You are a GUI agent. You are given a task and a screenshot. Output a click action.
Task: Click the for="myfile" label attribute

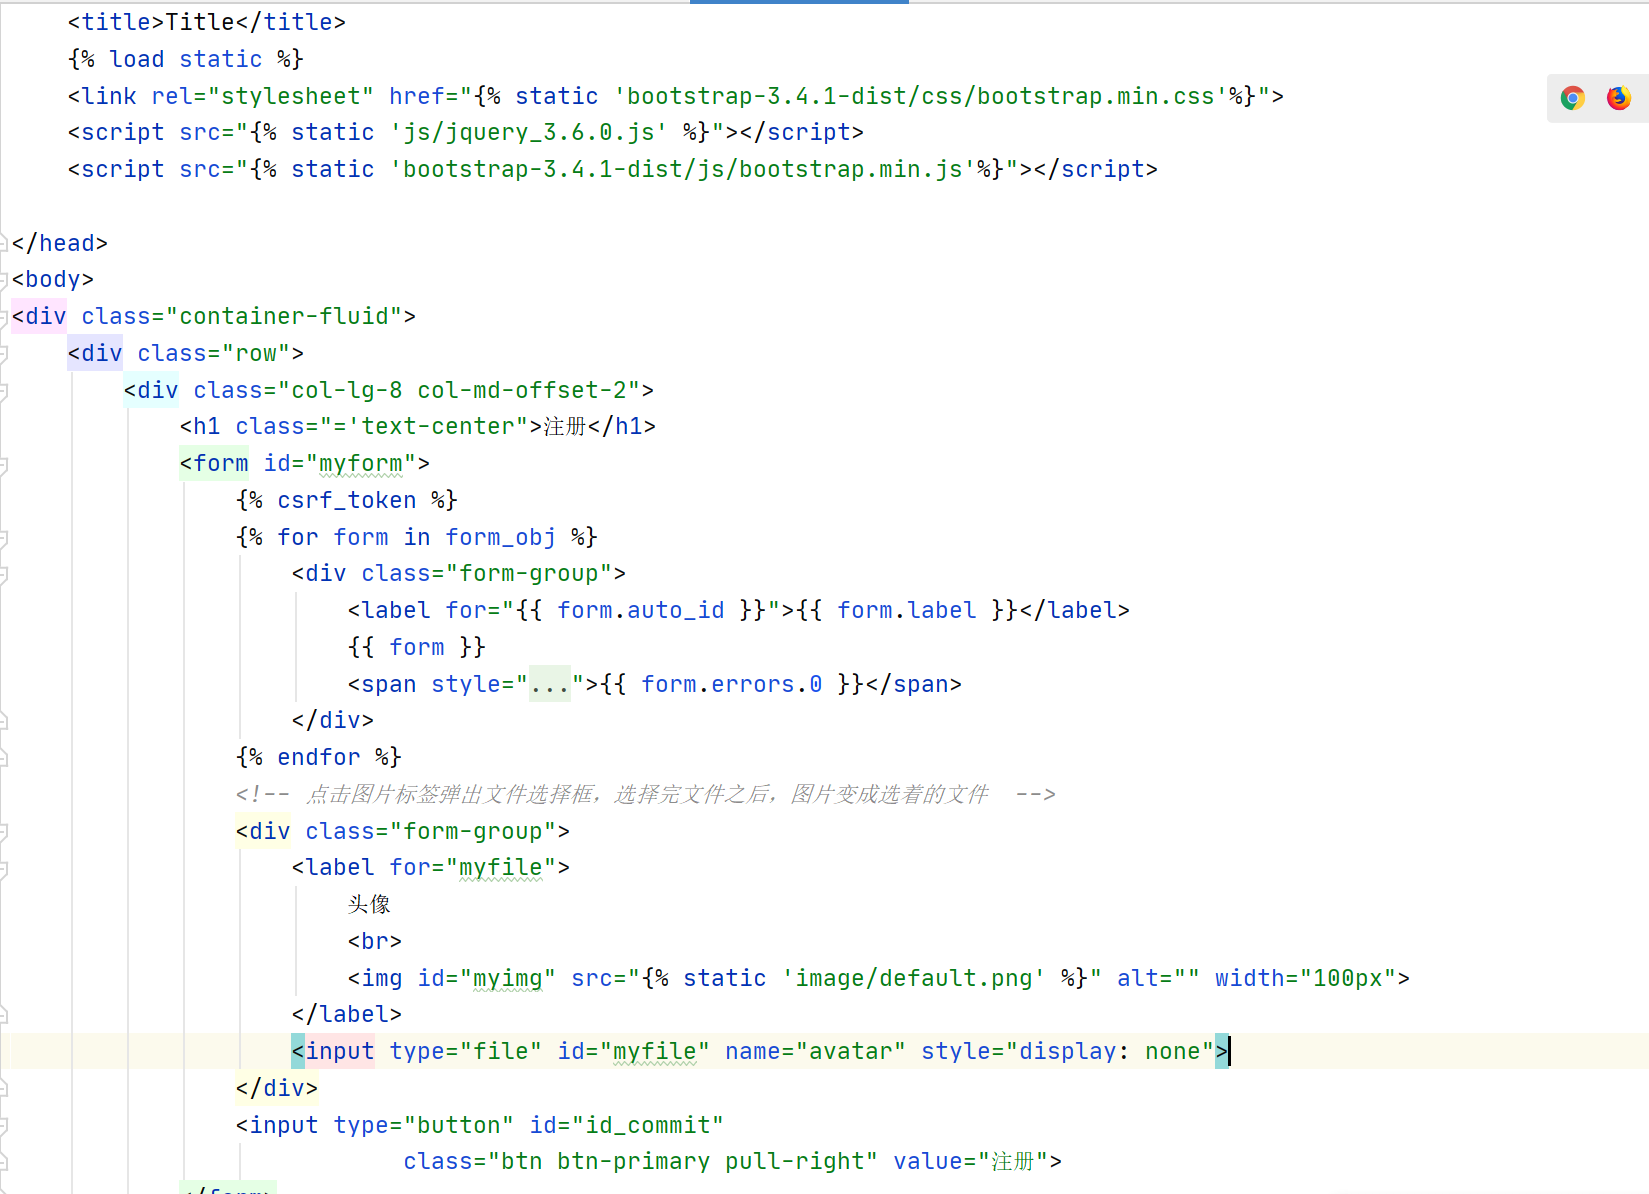[473, 867]
